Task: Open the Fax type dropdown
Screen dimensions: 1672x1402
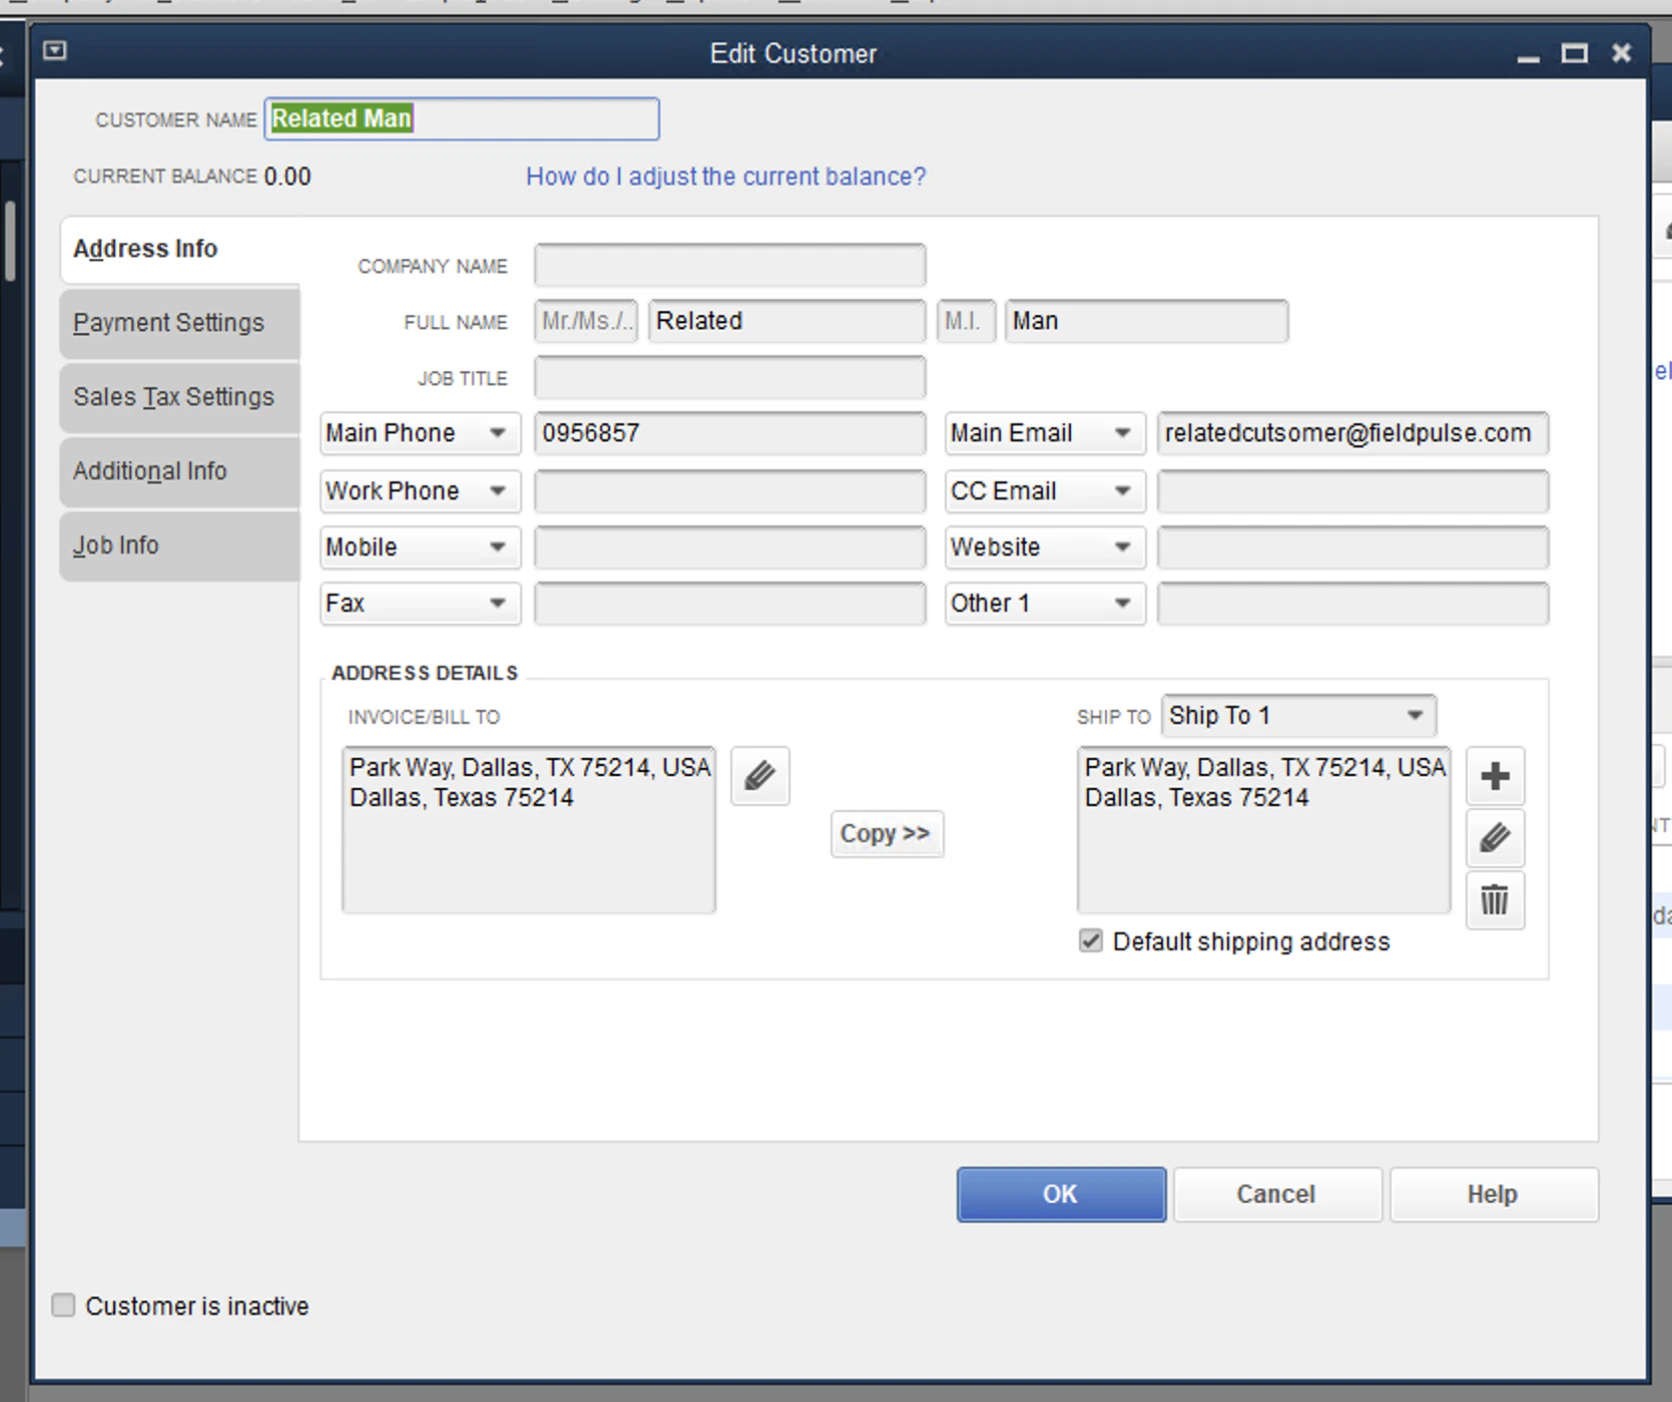Action: coord(420,603)
